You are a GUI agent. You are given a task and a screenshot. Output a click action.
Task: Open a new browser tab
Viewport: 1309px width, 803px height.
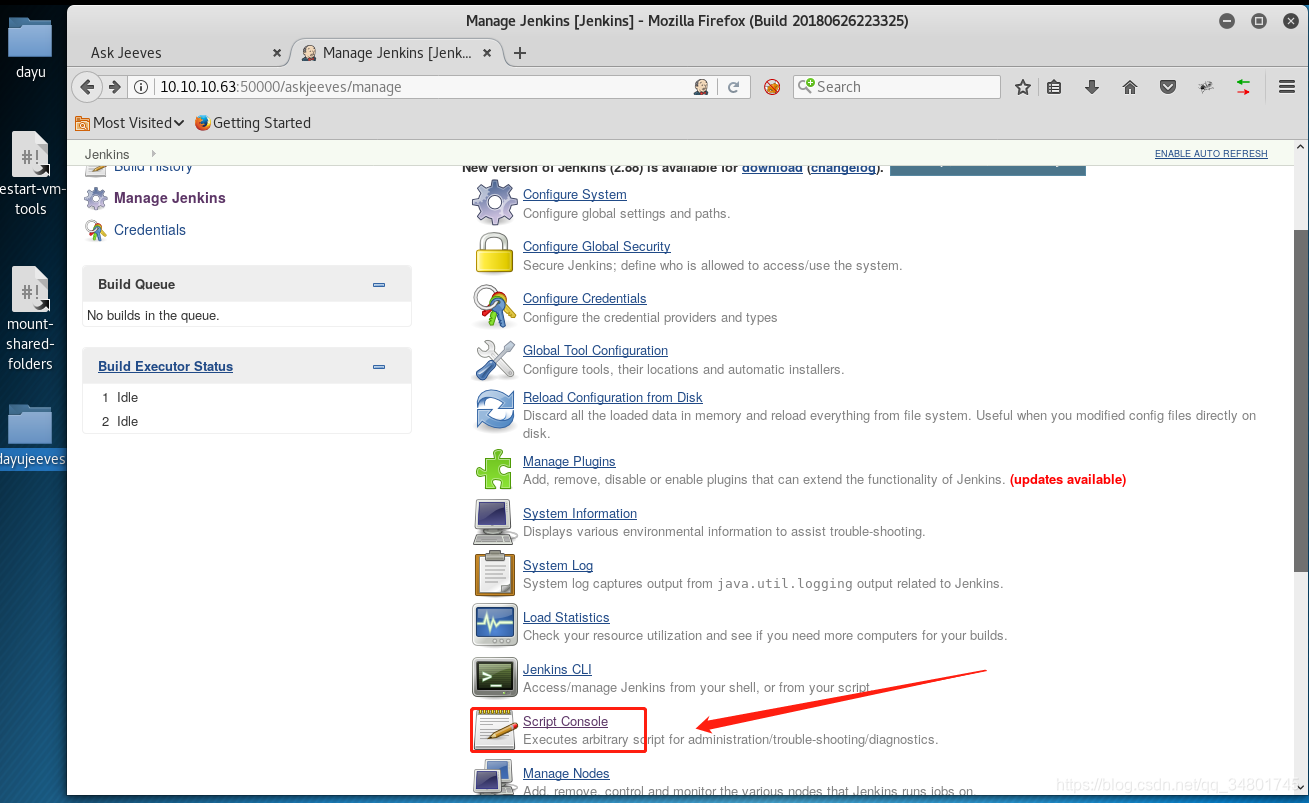pyautogui.click(x=519, y=53)
